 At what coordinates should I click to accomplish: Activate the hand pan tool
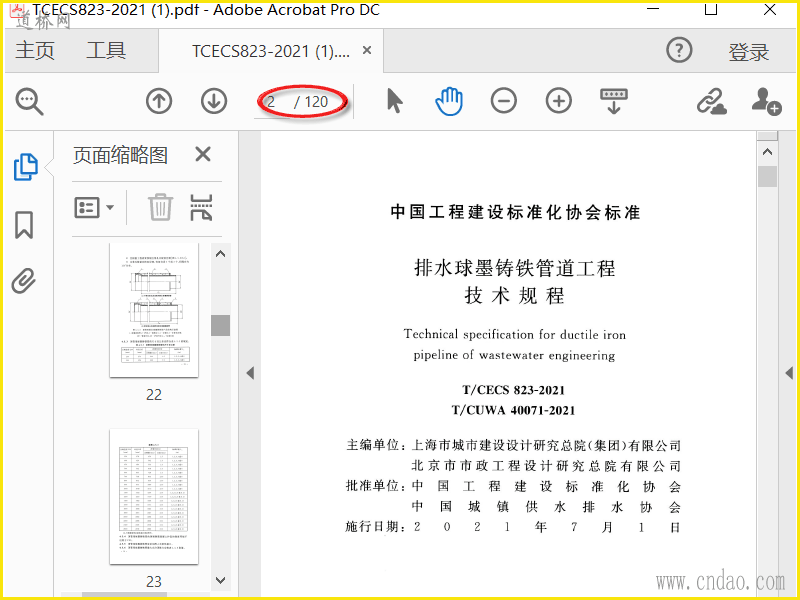(x=449, y=101)
